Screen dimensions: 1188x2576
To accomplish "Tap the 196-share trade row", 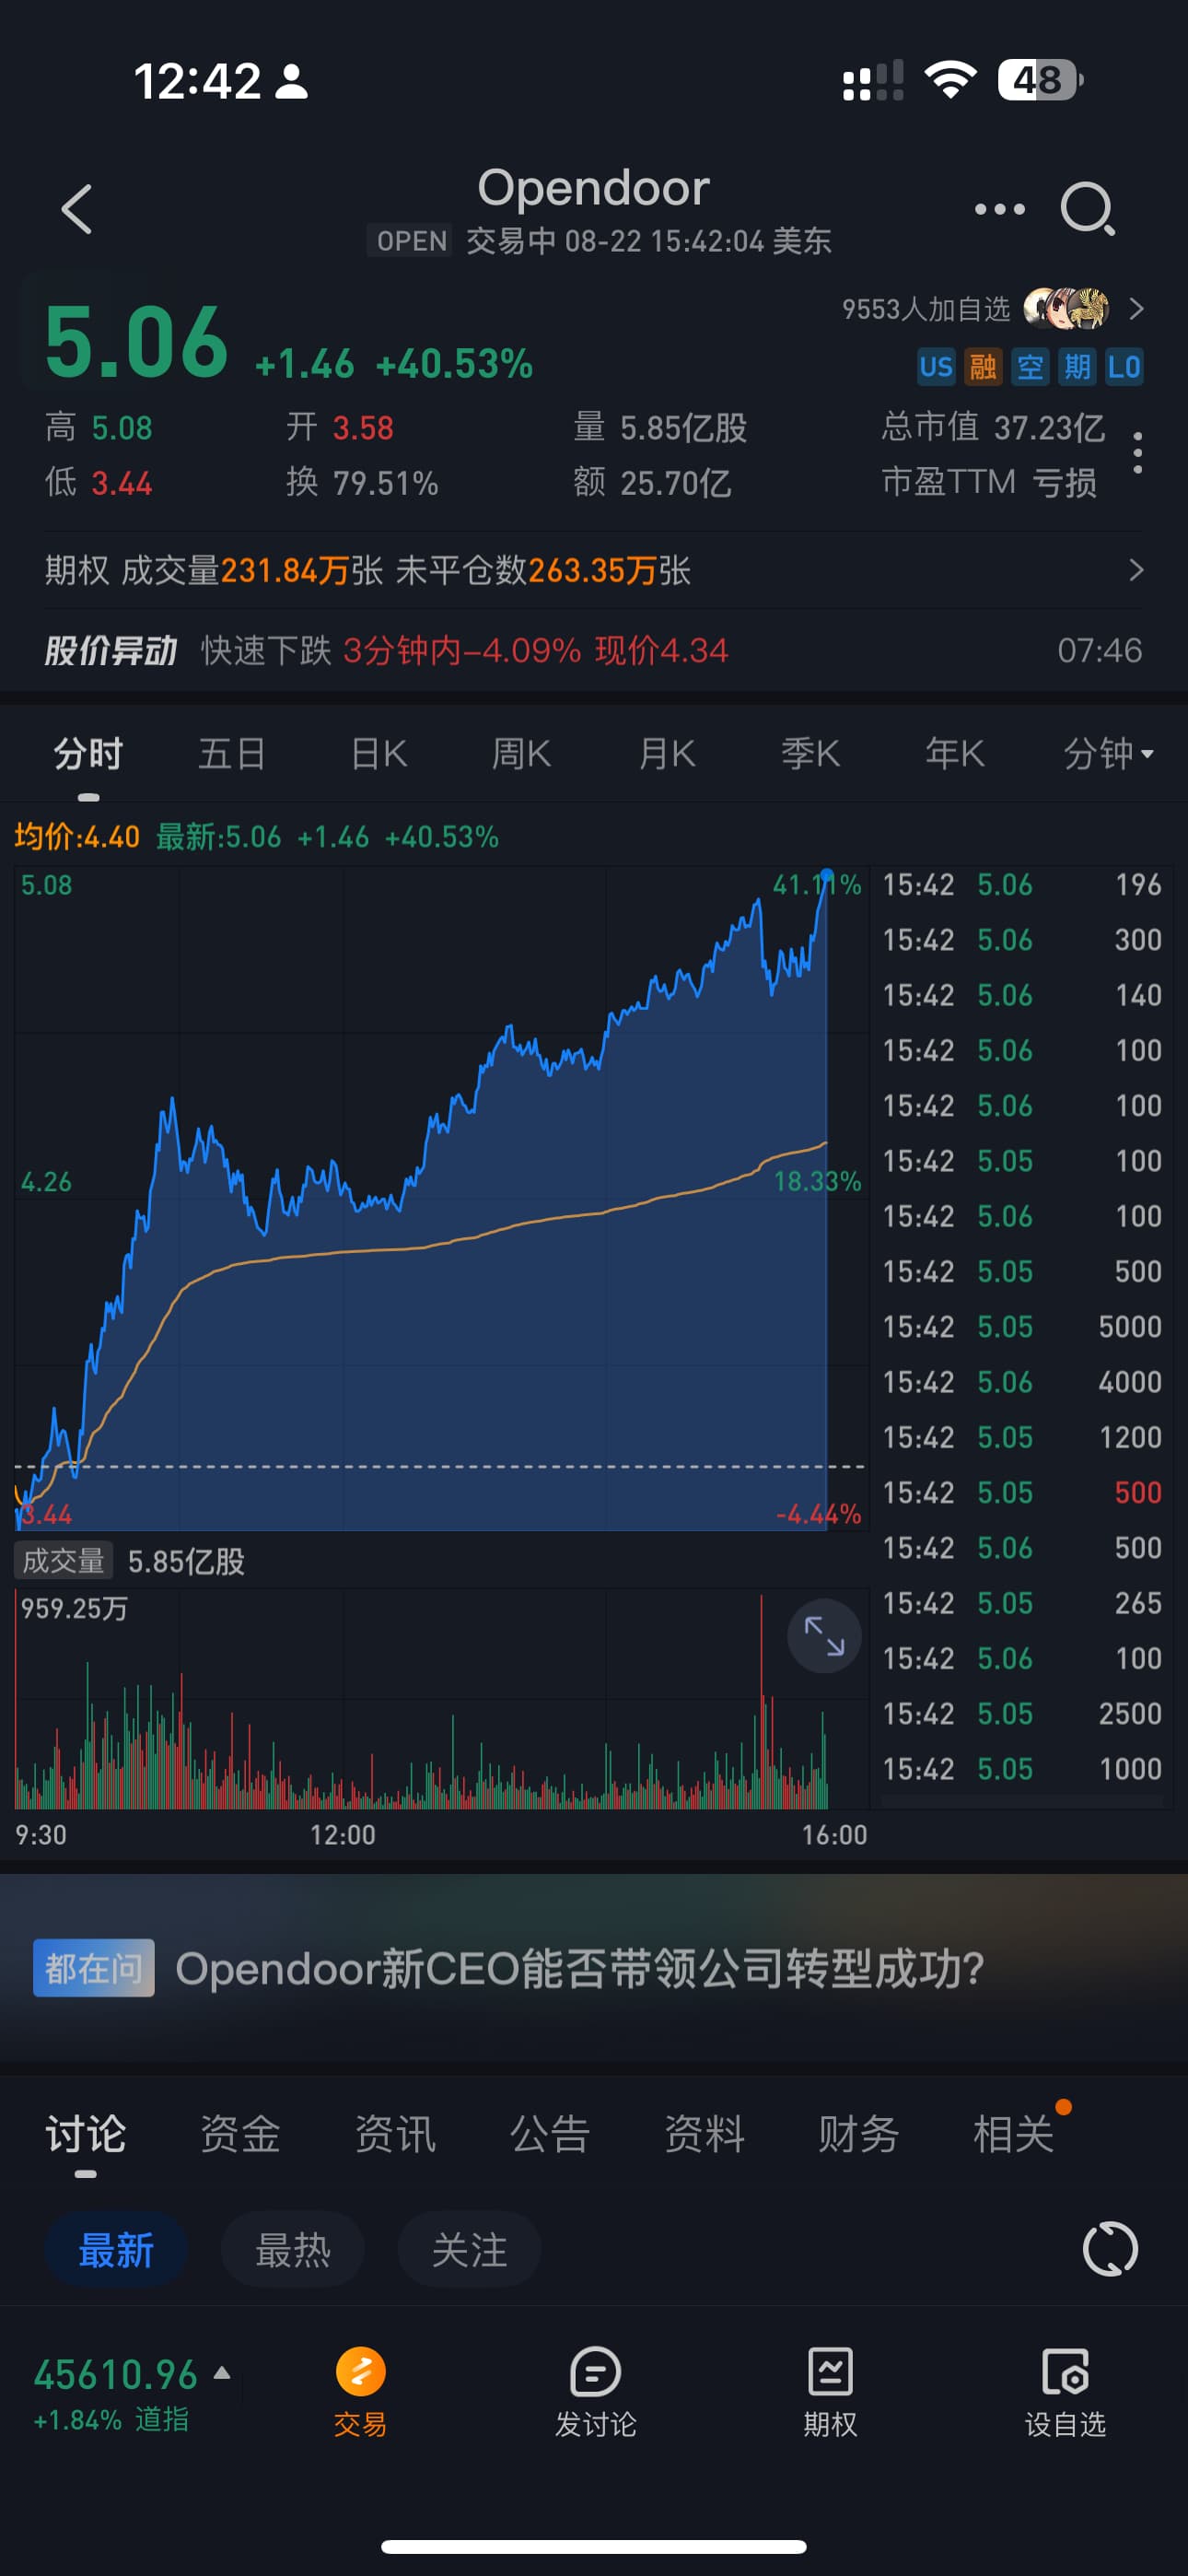I will (x=1022, y=885).
